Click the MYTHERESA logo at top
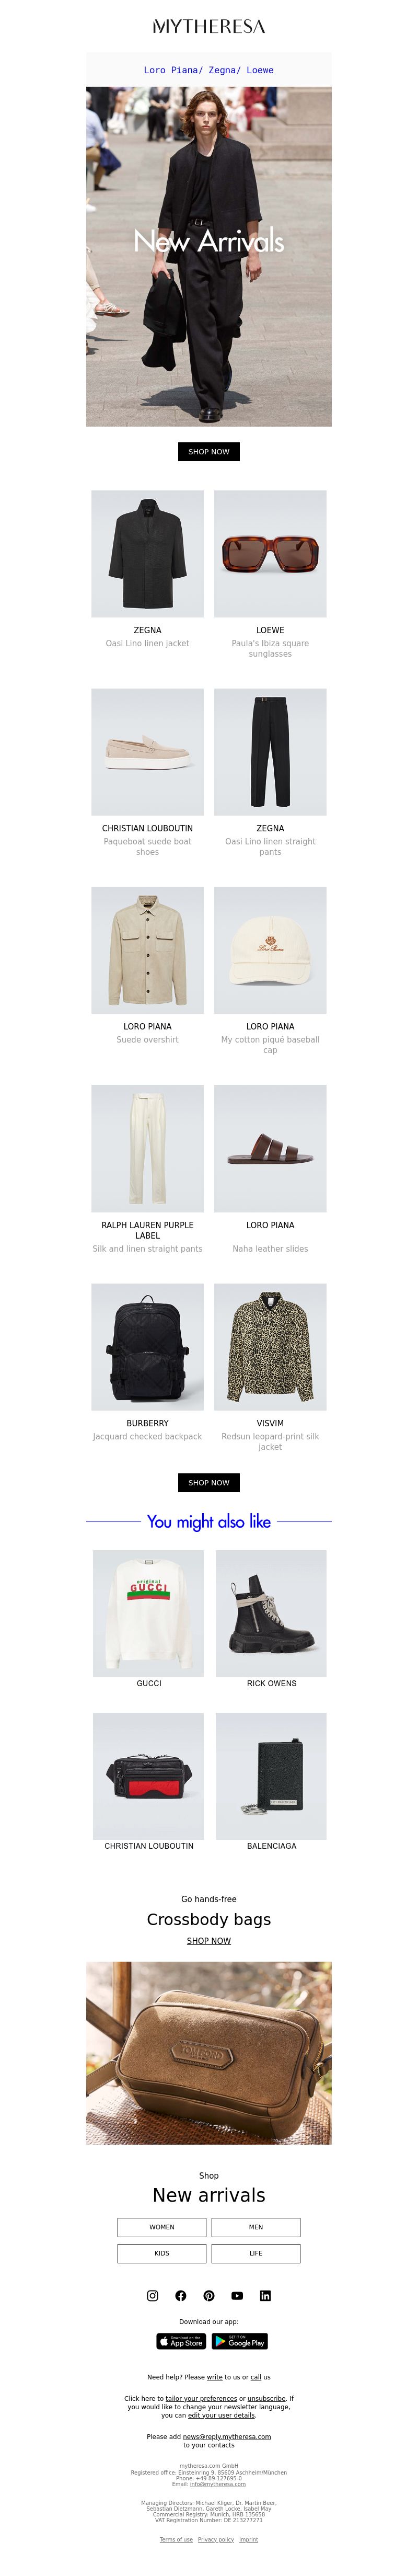This screenshot has width=418, height=2576. (209, 26)
